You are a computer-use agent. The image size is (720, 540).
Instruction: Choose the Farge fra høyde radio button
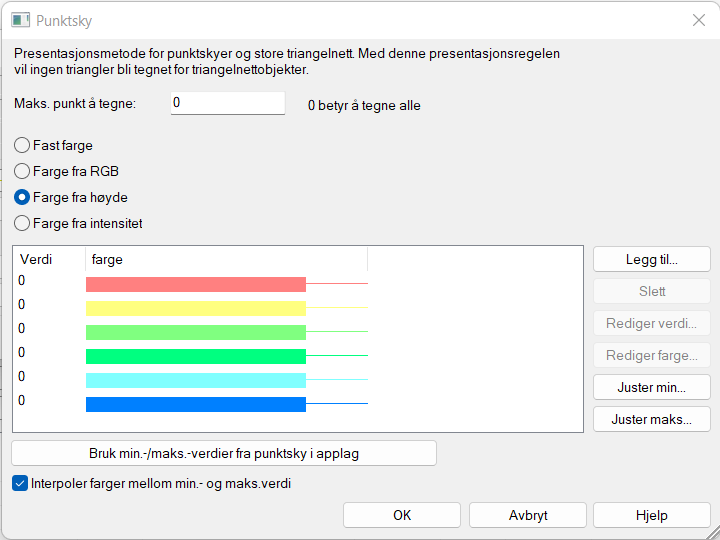pyautogui.click(x=22, y=198)
